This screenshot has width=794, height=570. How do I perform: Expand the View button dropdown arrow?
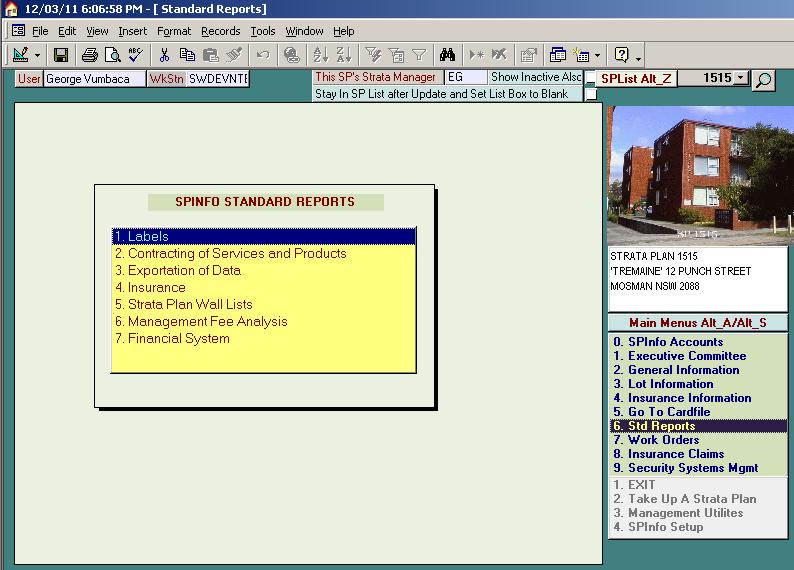point(38,55)
